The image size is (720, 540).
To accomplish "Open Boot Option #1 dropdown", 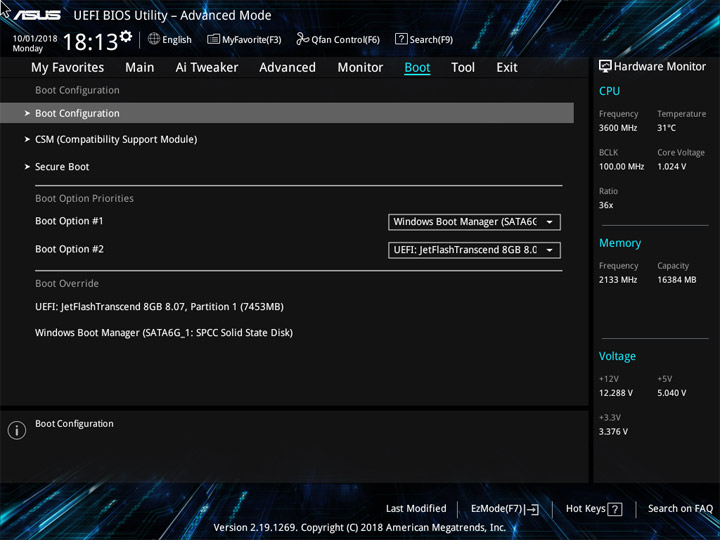I will [x=474, y=222].
